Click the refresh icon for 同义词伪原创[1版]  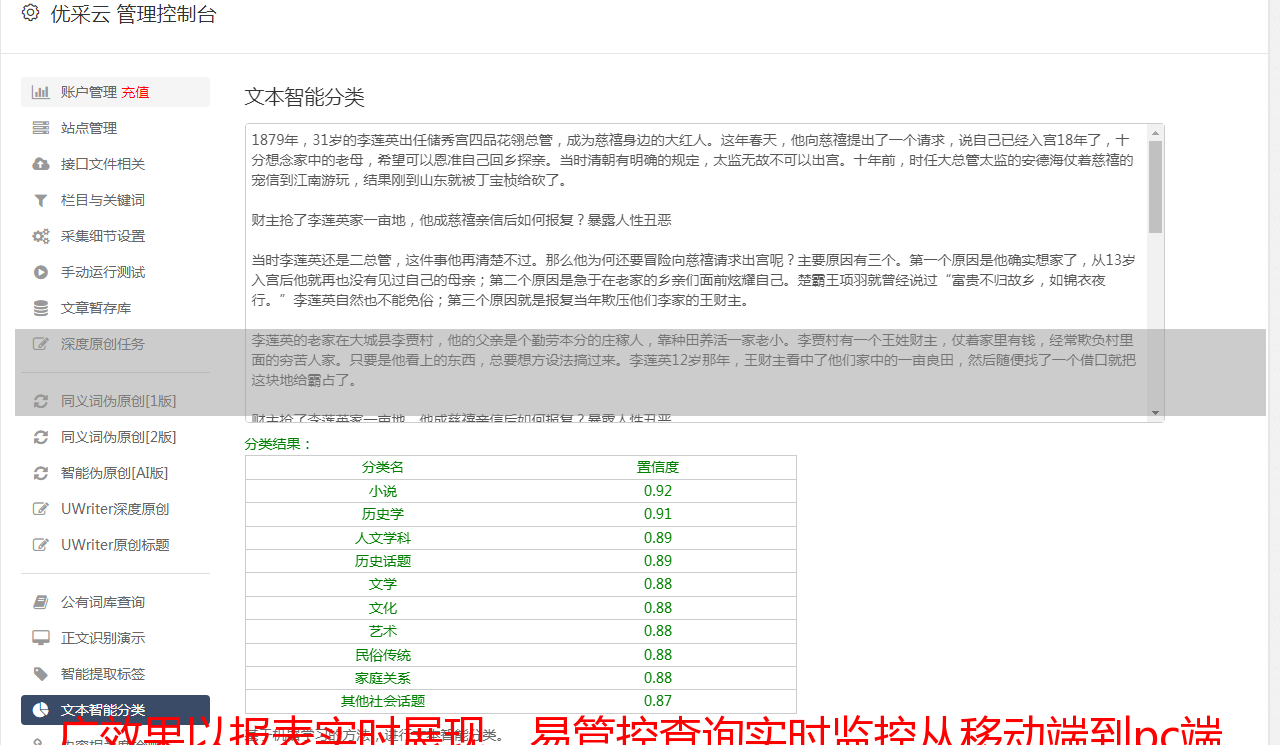41,401
